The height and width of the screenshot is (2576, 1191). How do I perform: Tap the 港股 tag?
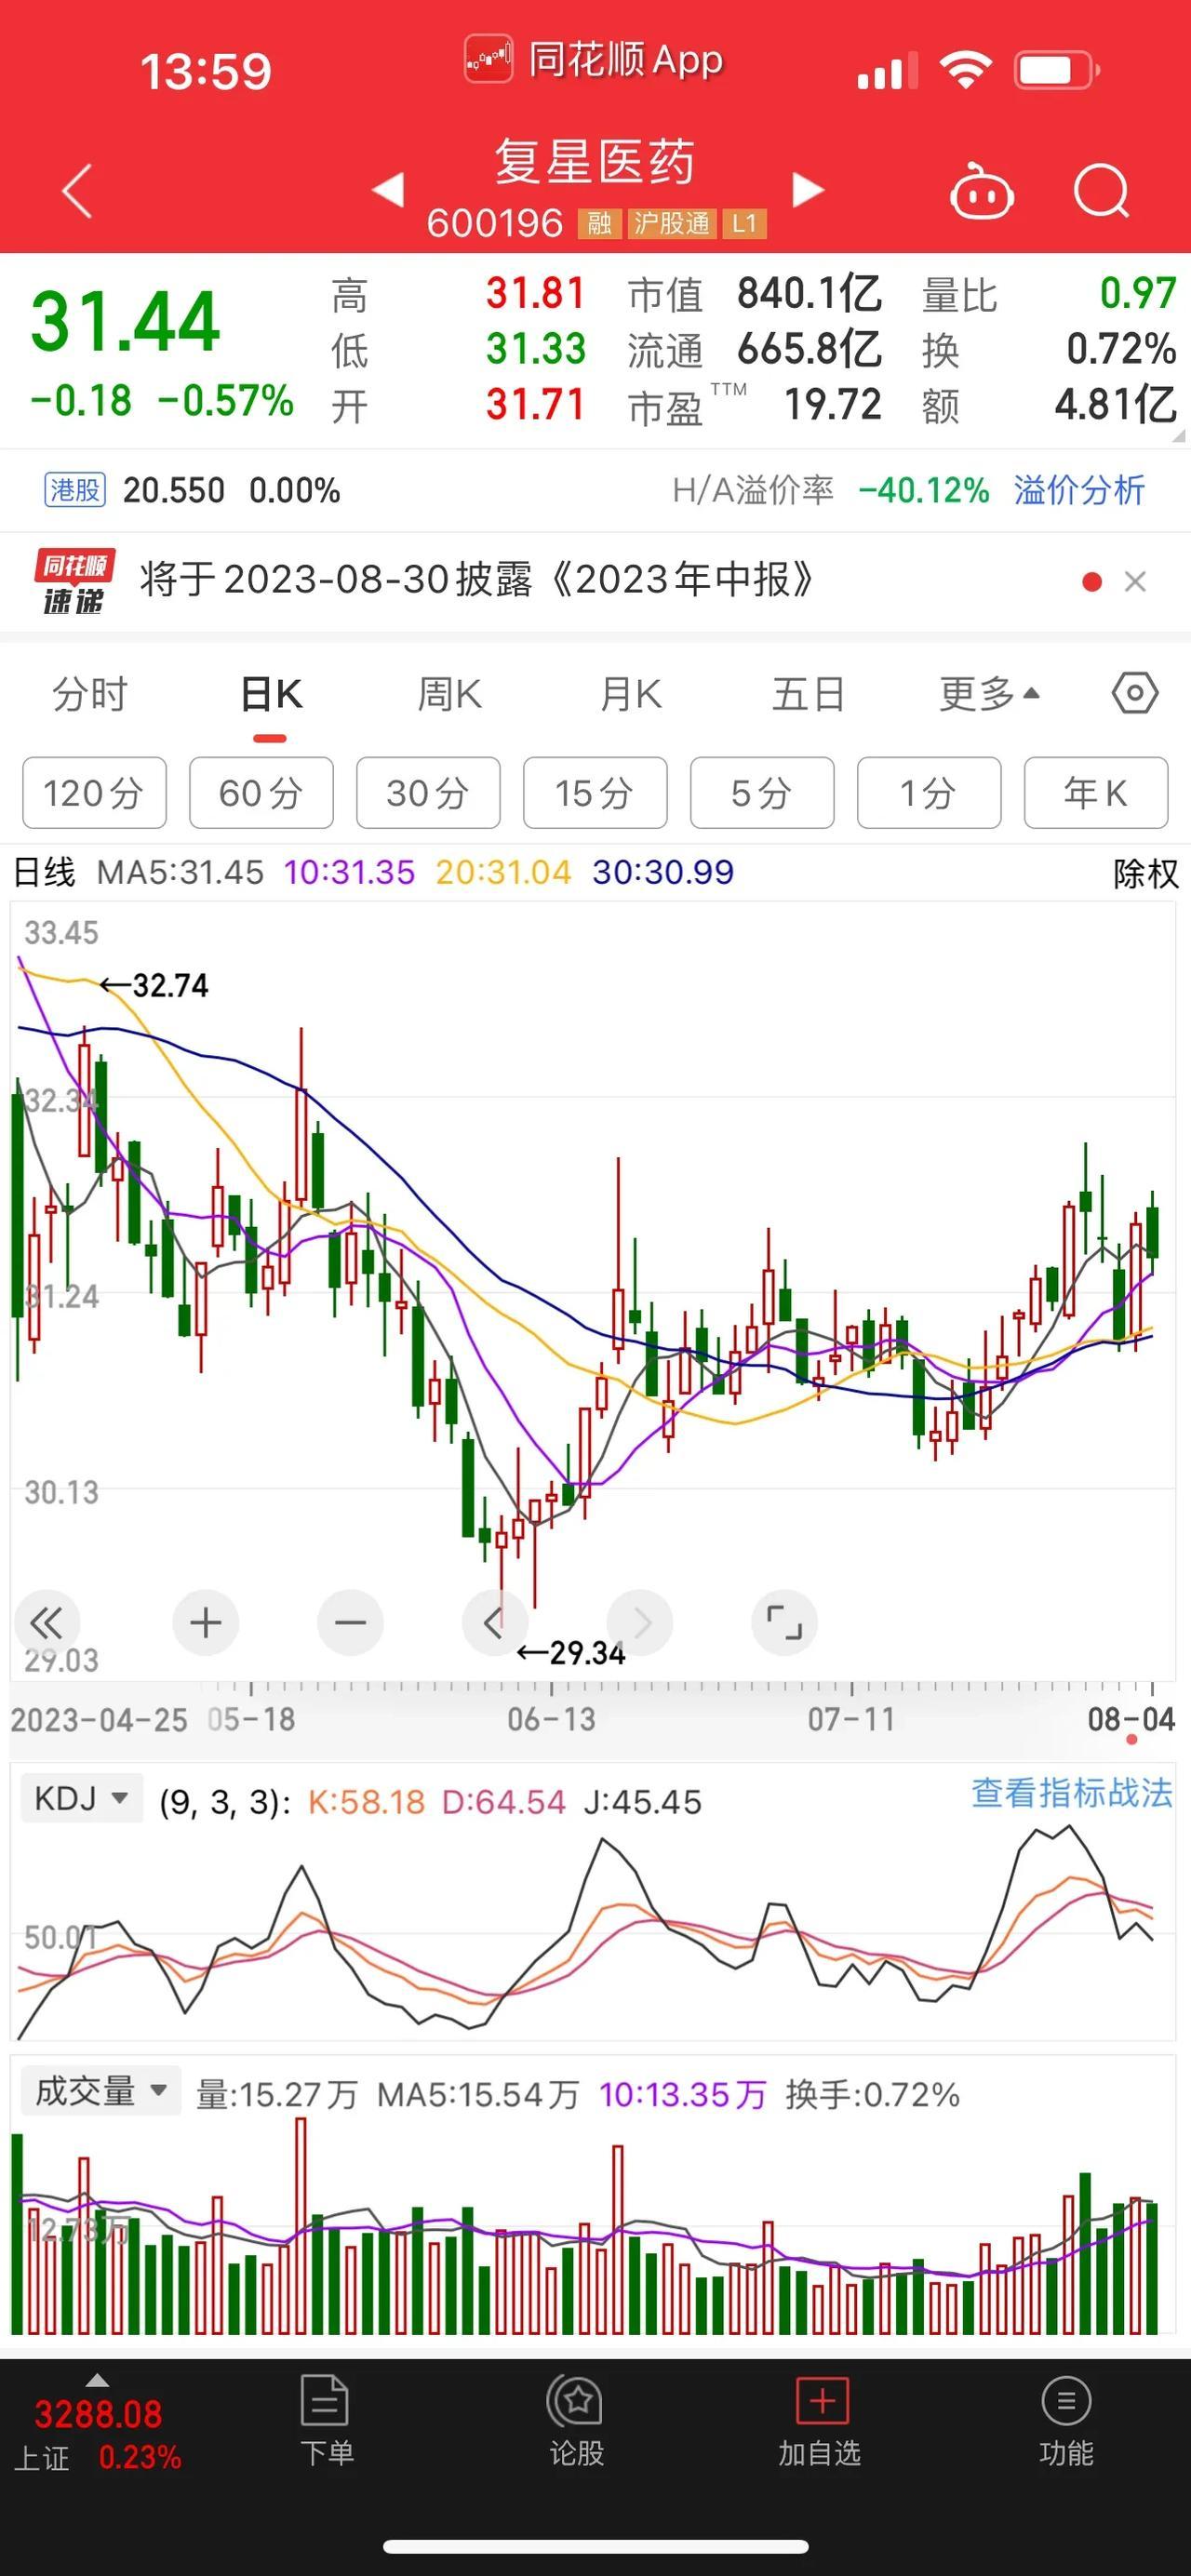click(x=75, y=490)
